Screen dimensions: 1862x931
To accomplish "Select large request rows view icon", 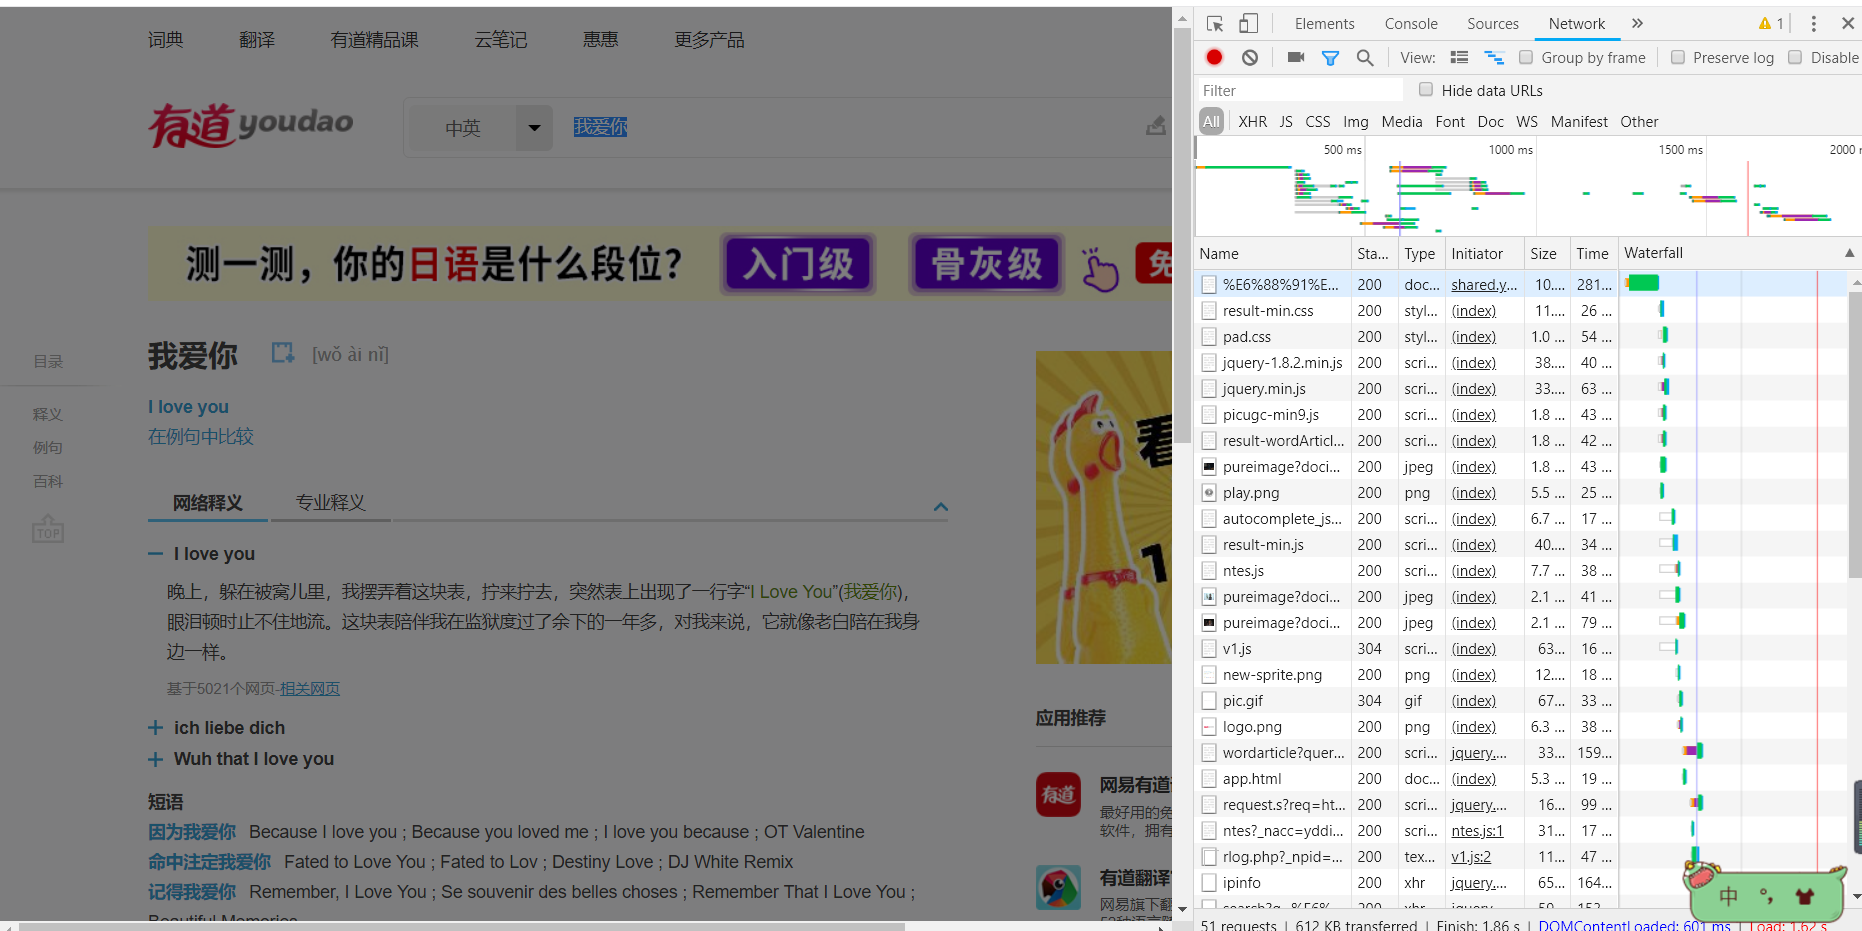I will coord(1459,58).
